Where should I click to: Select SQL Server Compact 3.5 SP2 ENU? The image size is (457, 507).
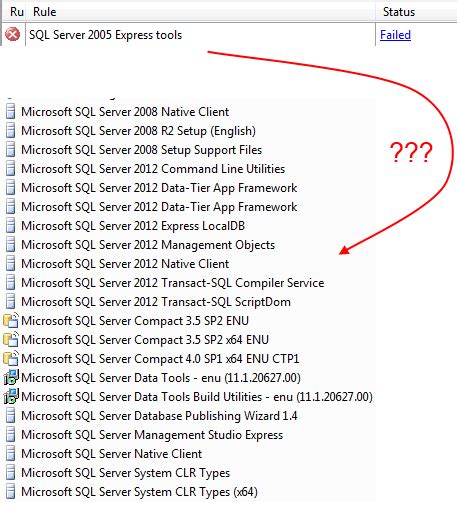tap(135, 320)
